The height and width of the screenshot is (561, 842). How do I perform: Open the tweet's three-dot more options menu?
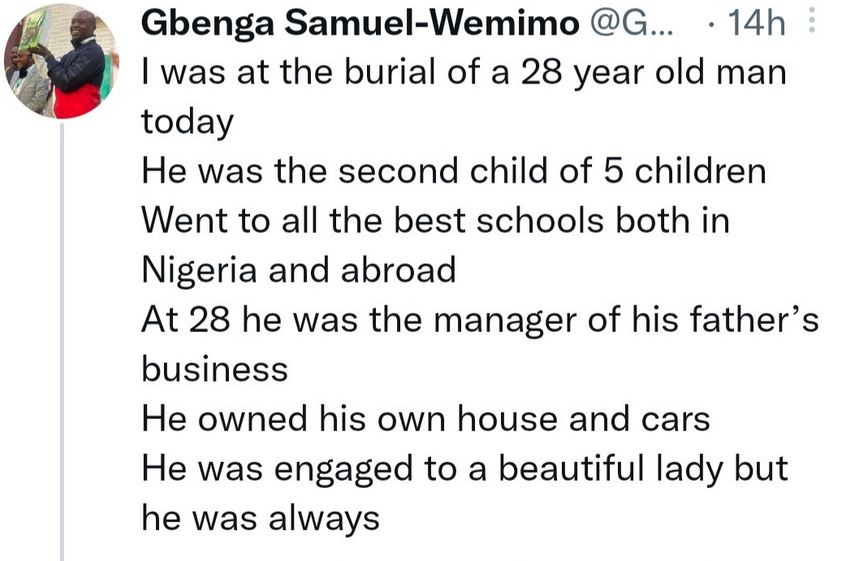coord(811,20)
